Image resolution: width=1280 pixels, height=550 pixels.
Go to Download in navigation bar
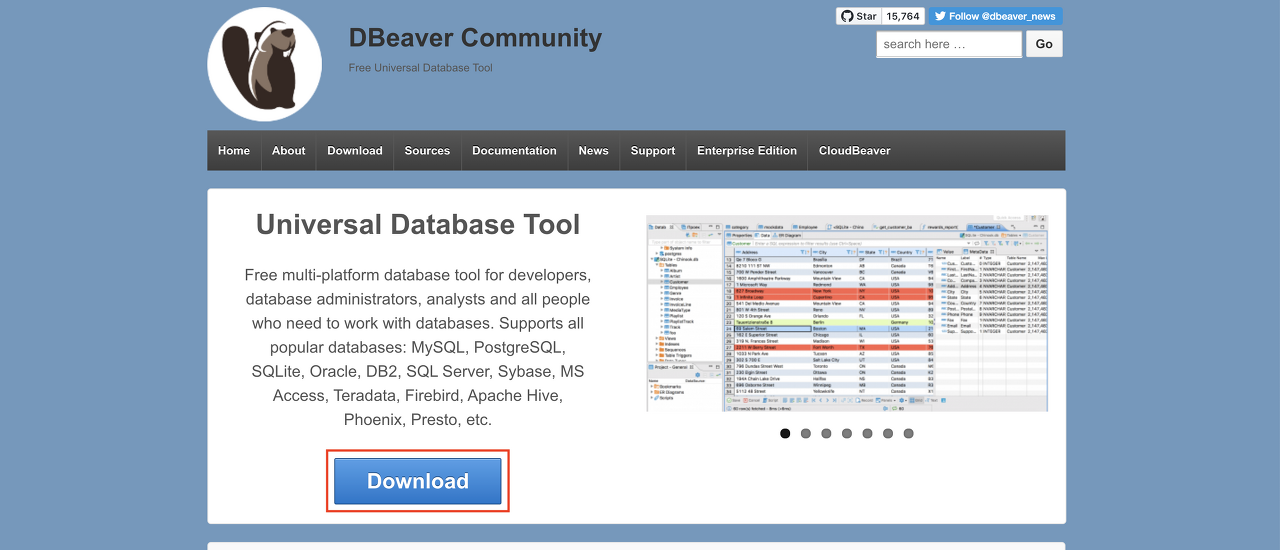355,151
